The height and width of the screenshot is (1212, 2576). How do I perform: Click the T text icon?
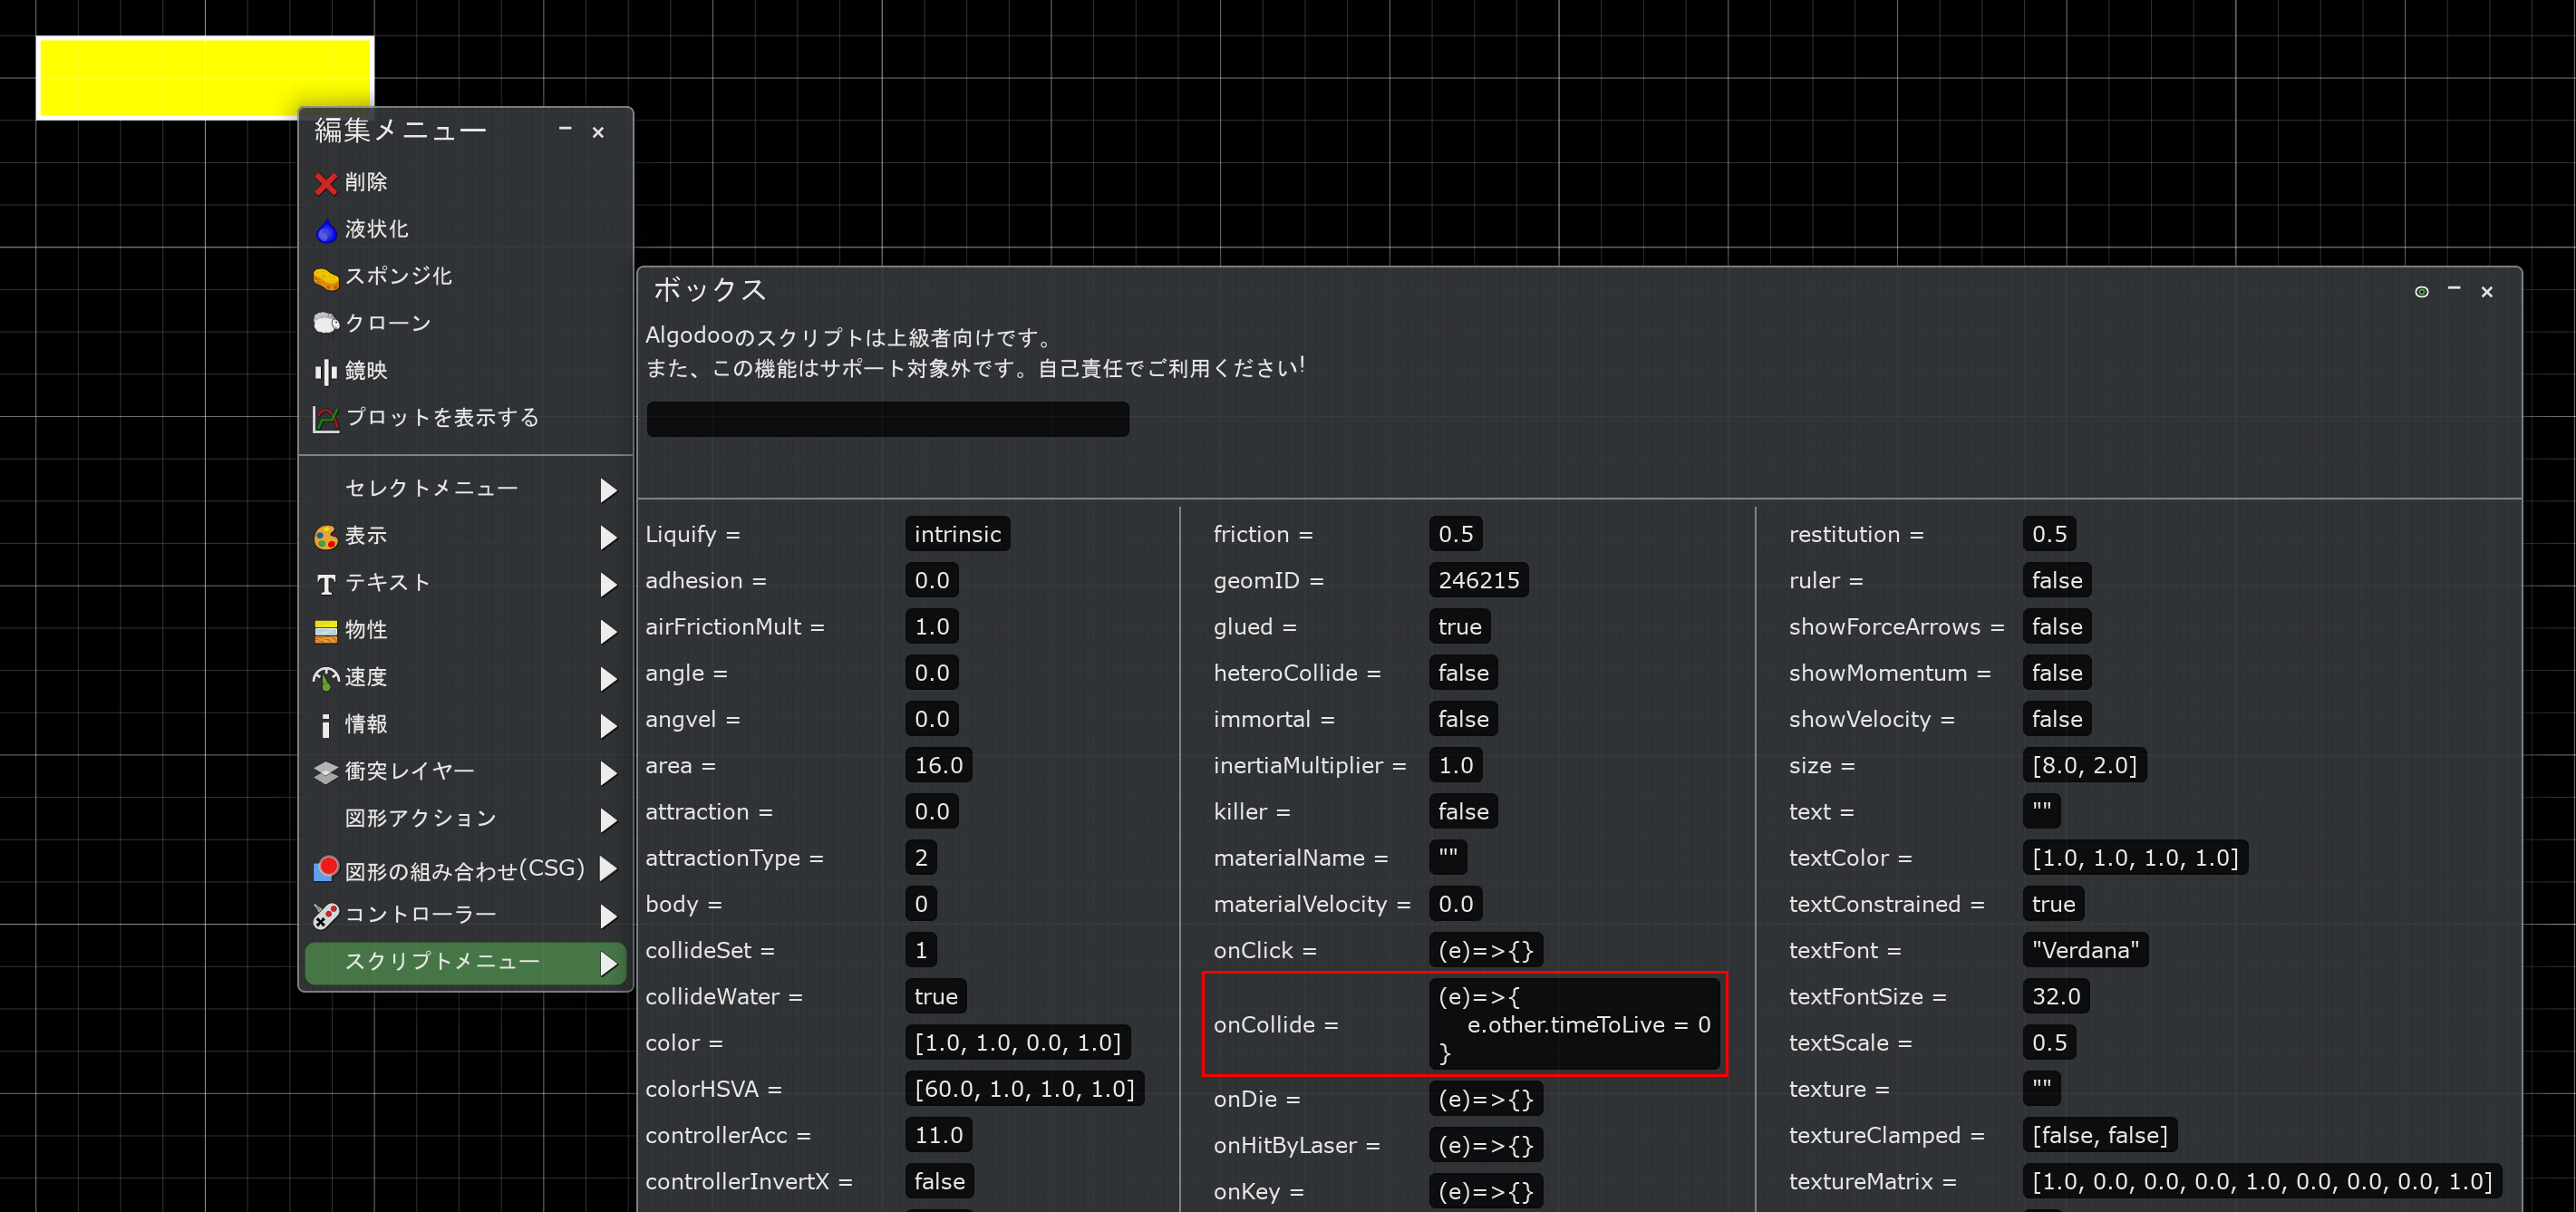[325, 584]
